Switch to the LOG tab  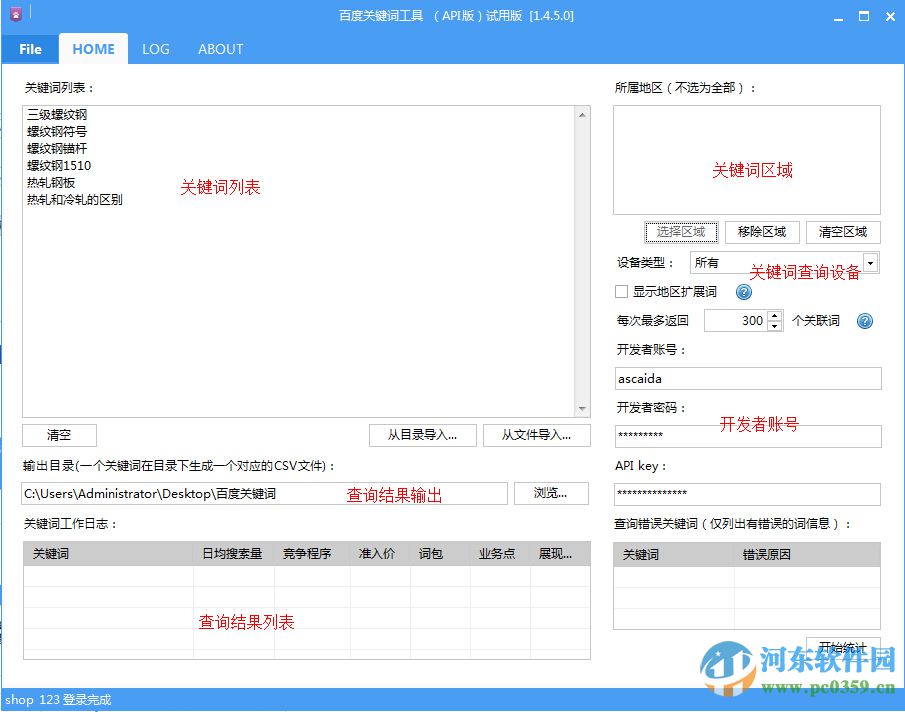coord(155,48)
